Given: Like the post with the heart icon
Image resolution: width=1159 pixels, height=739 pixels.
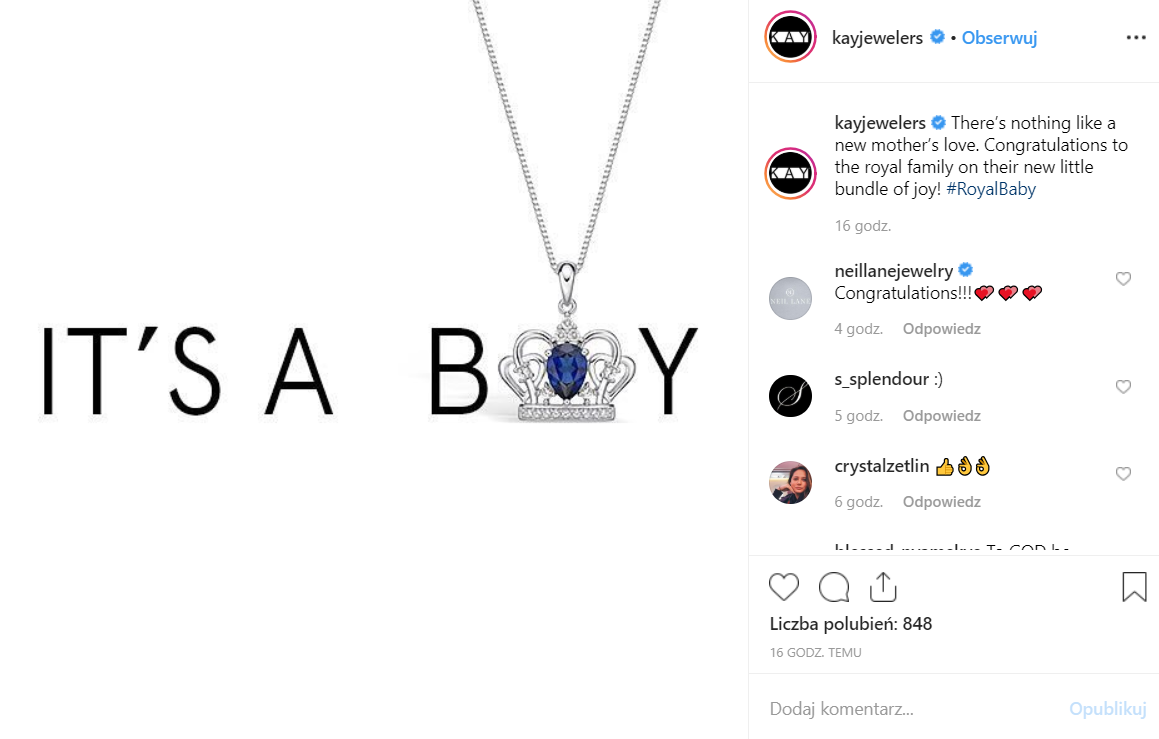Looking at the screenshot, I should pyautogui.click(x=784, y=587).
